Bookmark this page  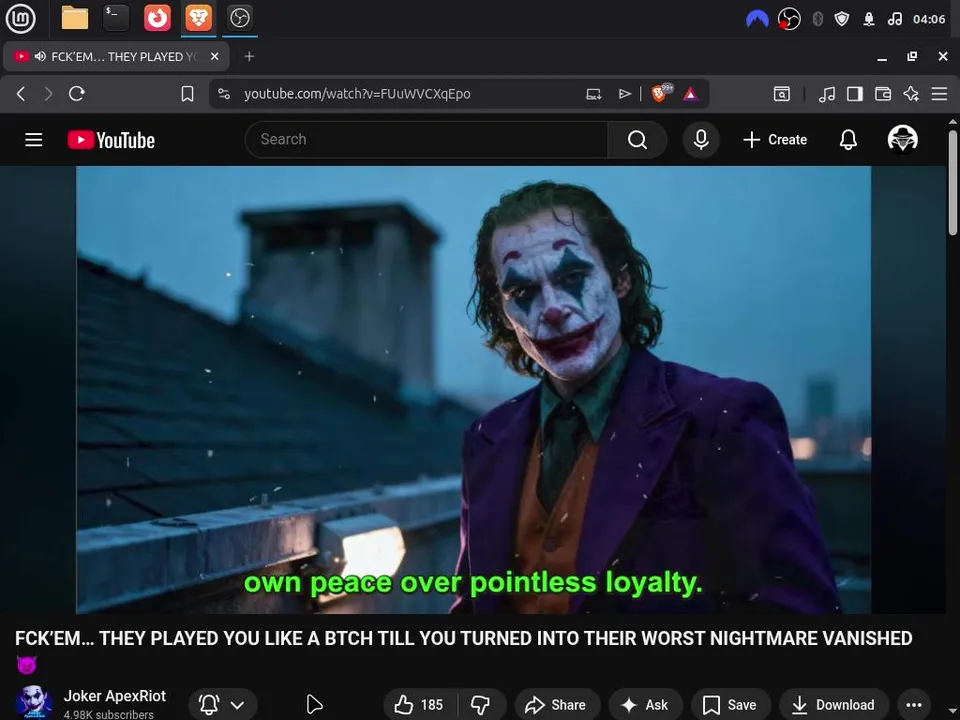point(187,94)
